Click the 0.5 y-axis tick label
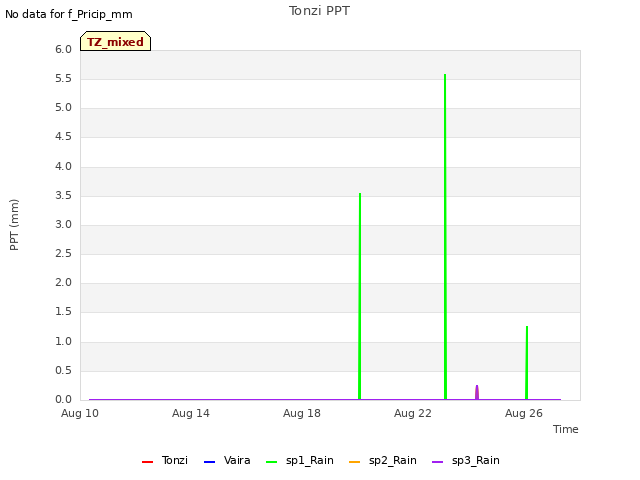Image resolution: width=640 pixels, height=480 pixels. tap(63, 371)
